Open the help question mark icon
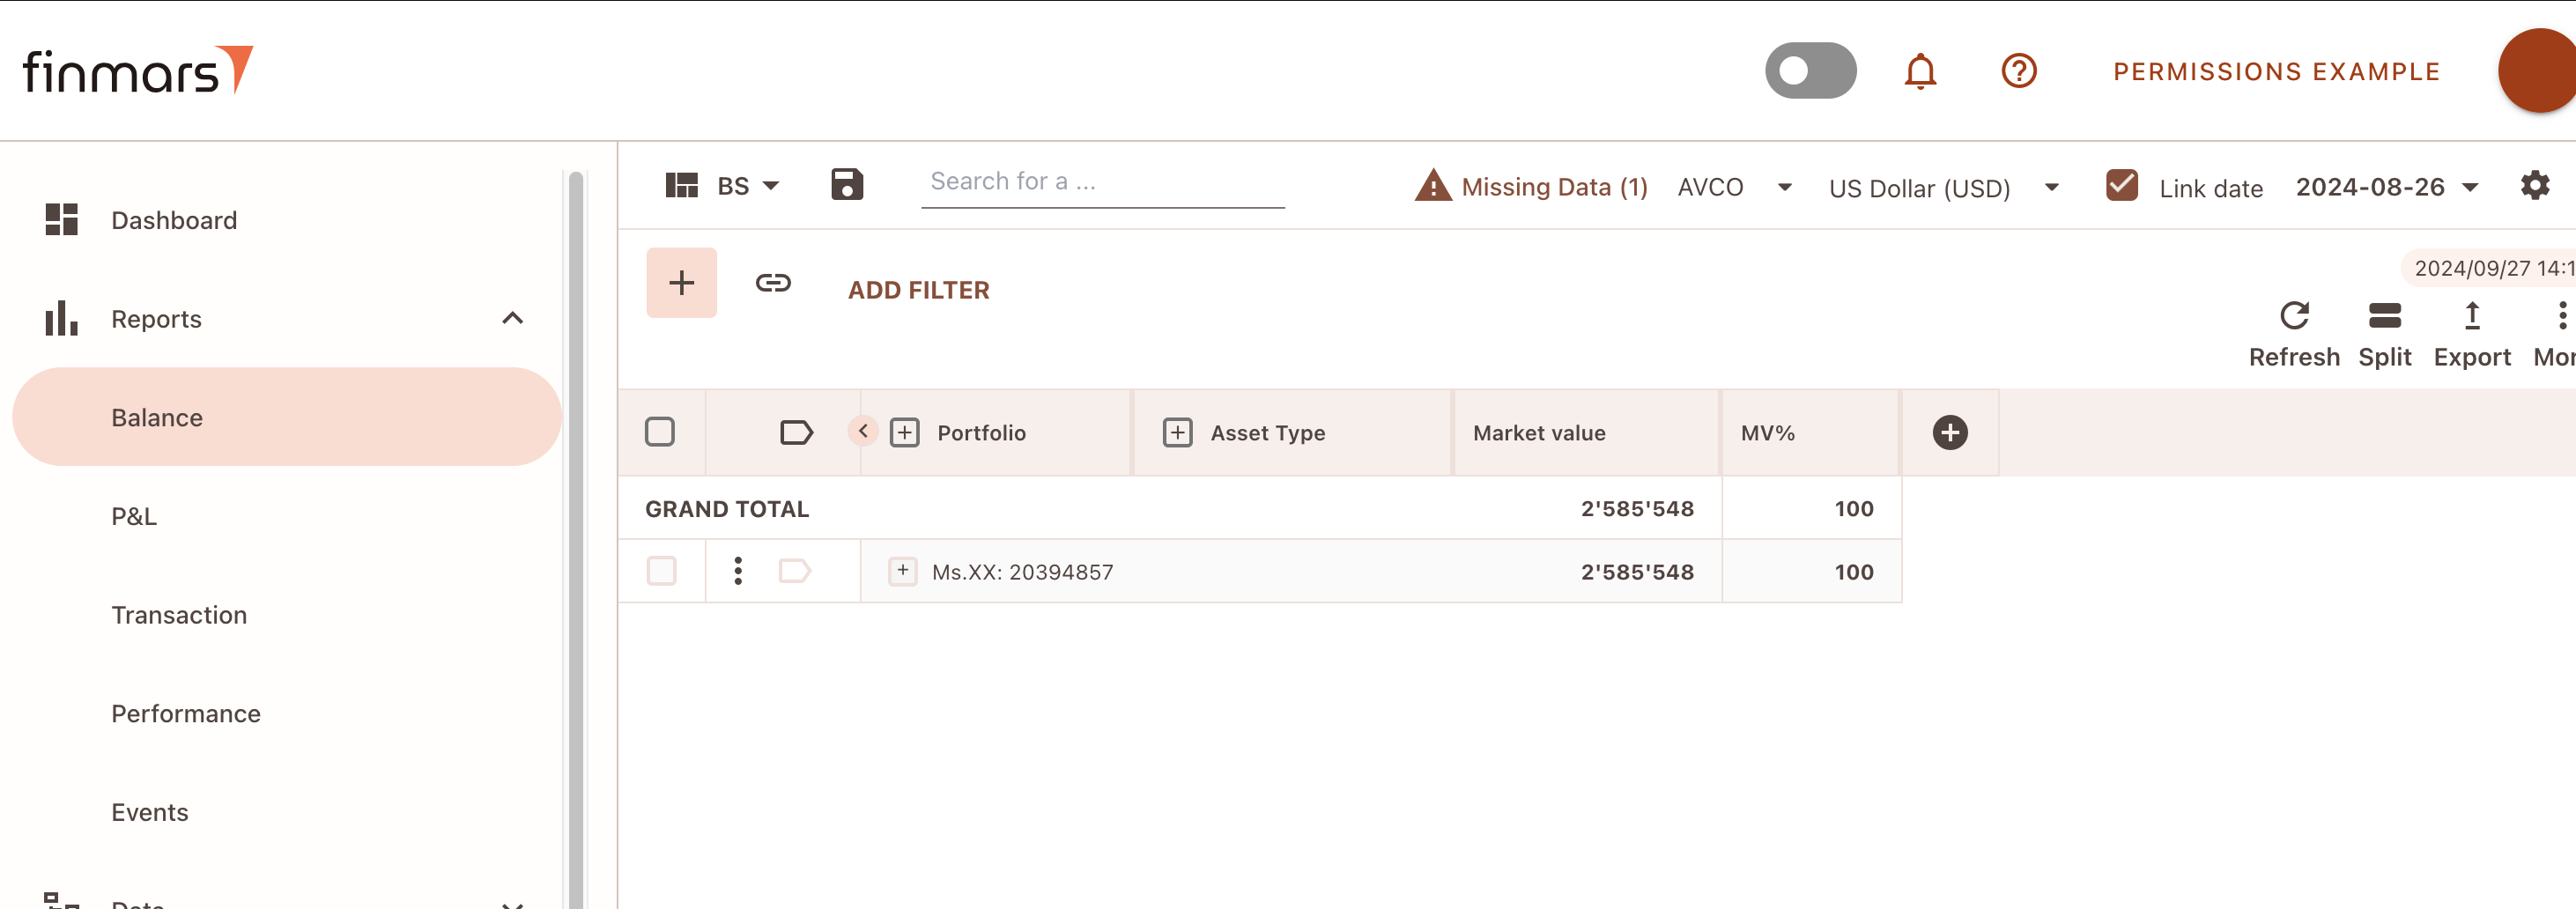This screenshot has height=909, width=2576. (2019, 71)
